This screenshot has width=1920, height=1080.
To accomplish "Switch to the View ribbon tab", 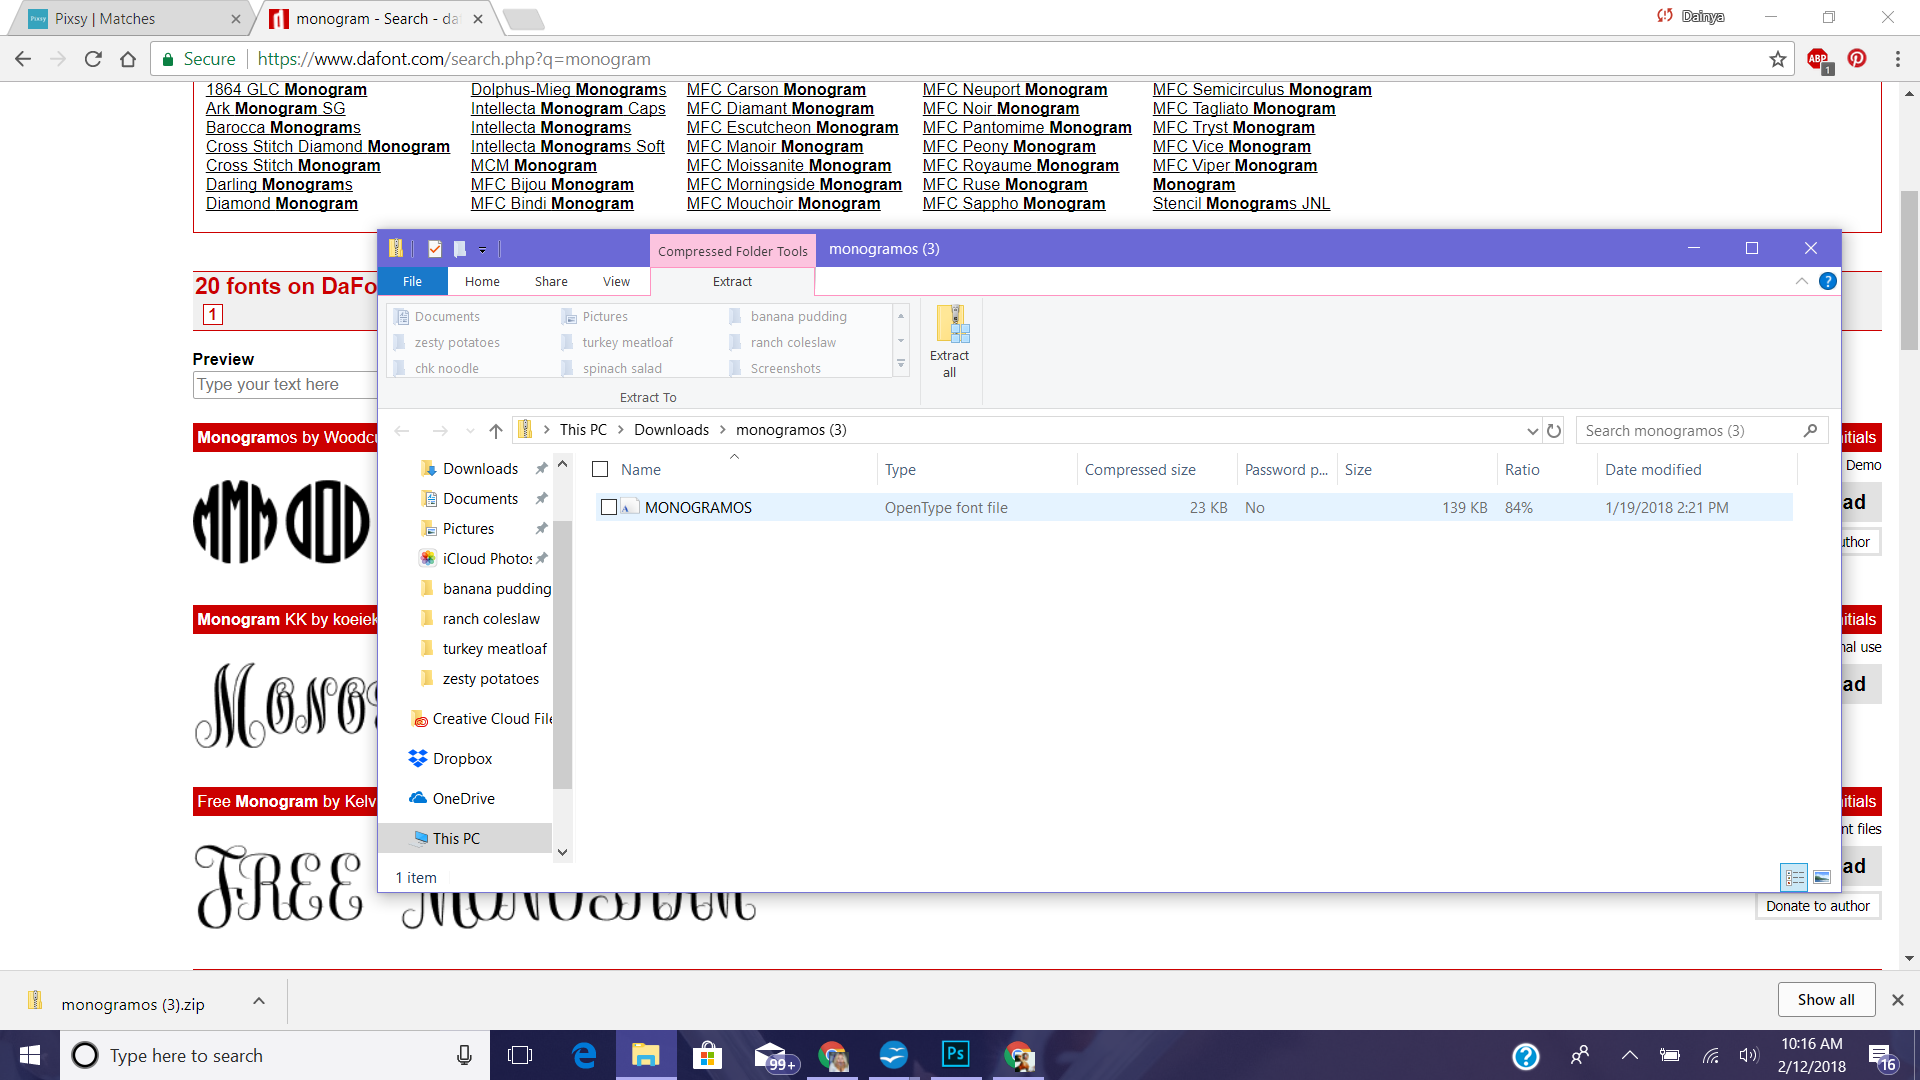I will point(616,281).
